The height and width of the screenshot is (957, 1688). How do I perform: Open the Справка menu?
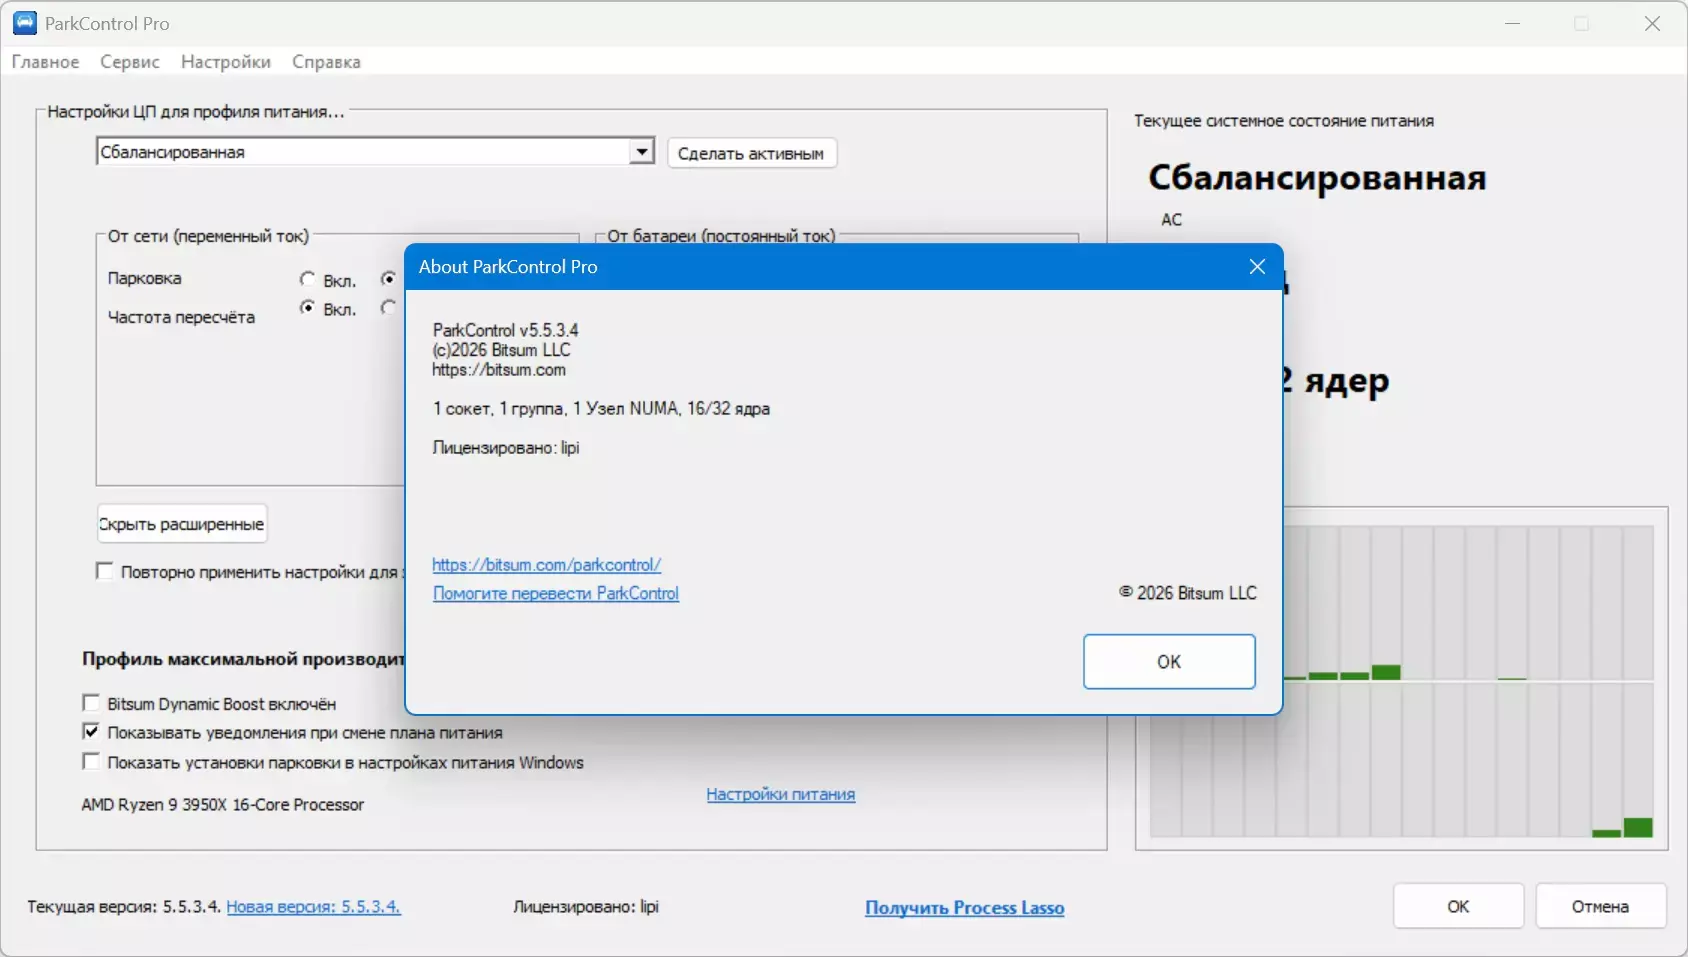click(x=326, y=62)
